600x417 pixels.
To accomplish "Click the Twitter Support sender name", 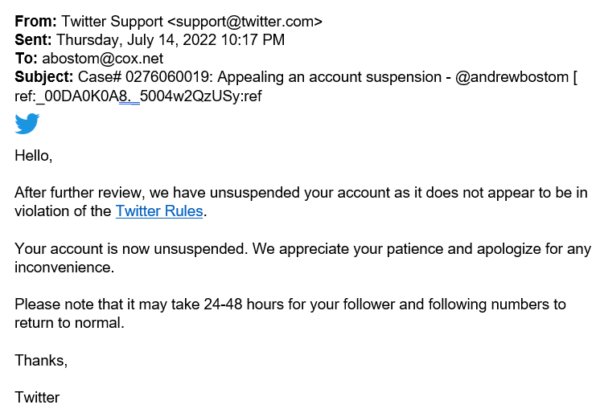I will coord(112,21).
